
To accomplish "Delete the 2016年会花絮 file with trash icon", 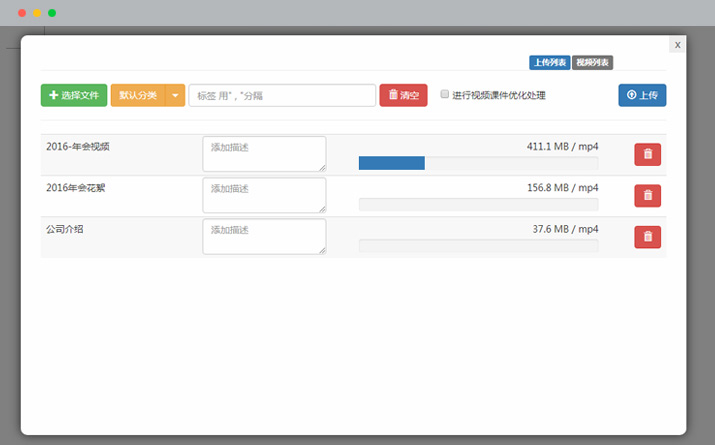I will coord(647,196).
